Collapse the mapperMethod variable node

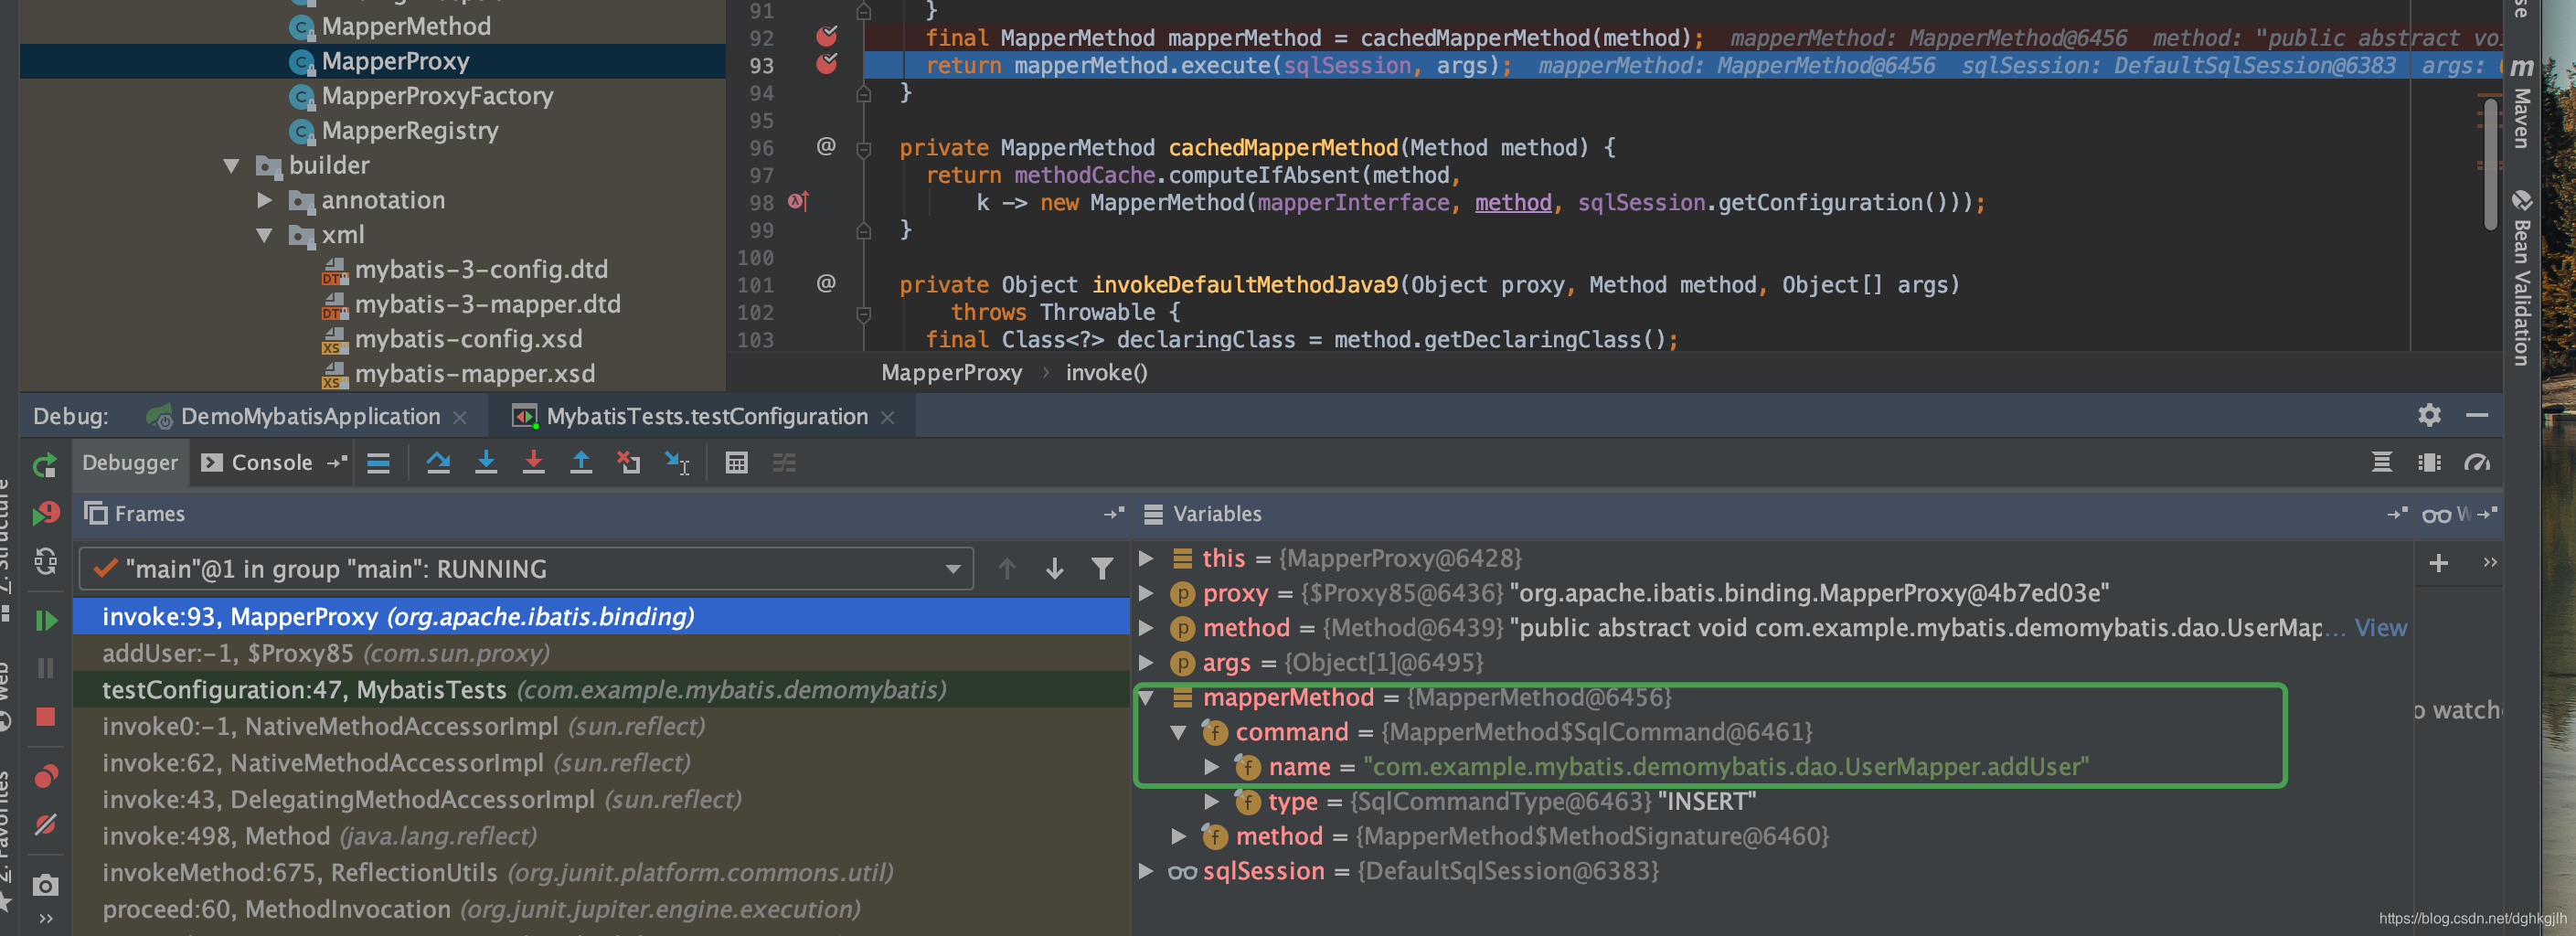[x=1147, y=698]
